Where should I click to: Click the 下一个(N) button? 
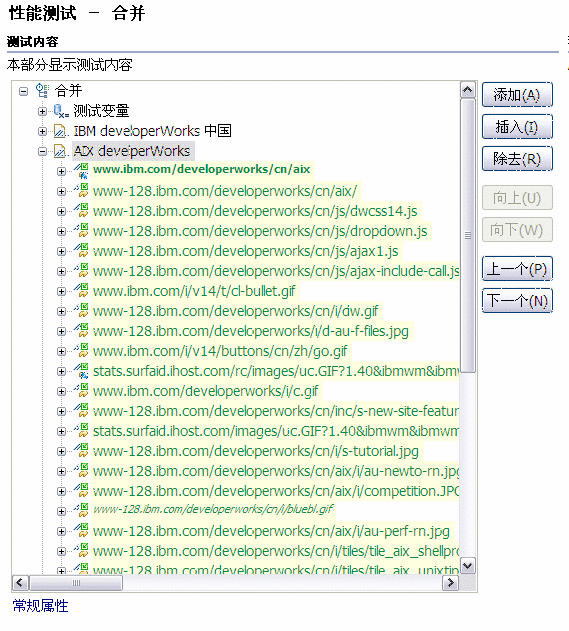coord(517,301)
